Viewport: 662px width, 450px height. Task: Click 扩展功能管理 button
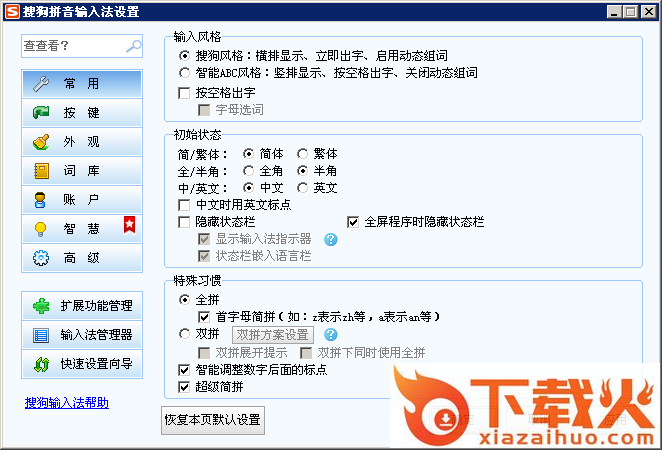pyautogui.click(x=82, y=306)
